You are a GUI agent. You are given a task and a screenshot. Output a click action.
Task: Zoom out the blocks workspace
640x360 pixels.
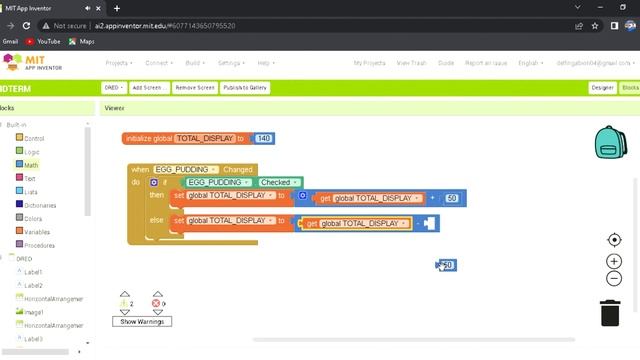614,279
